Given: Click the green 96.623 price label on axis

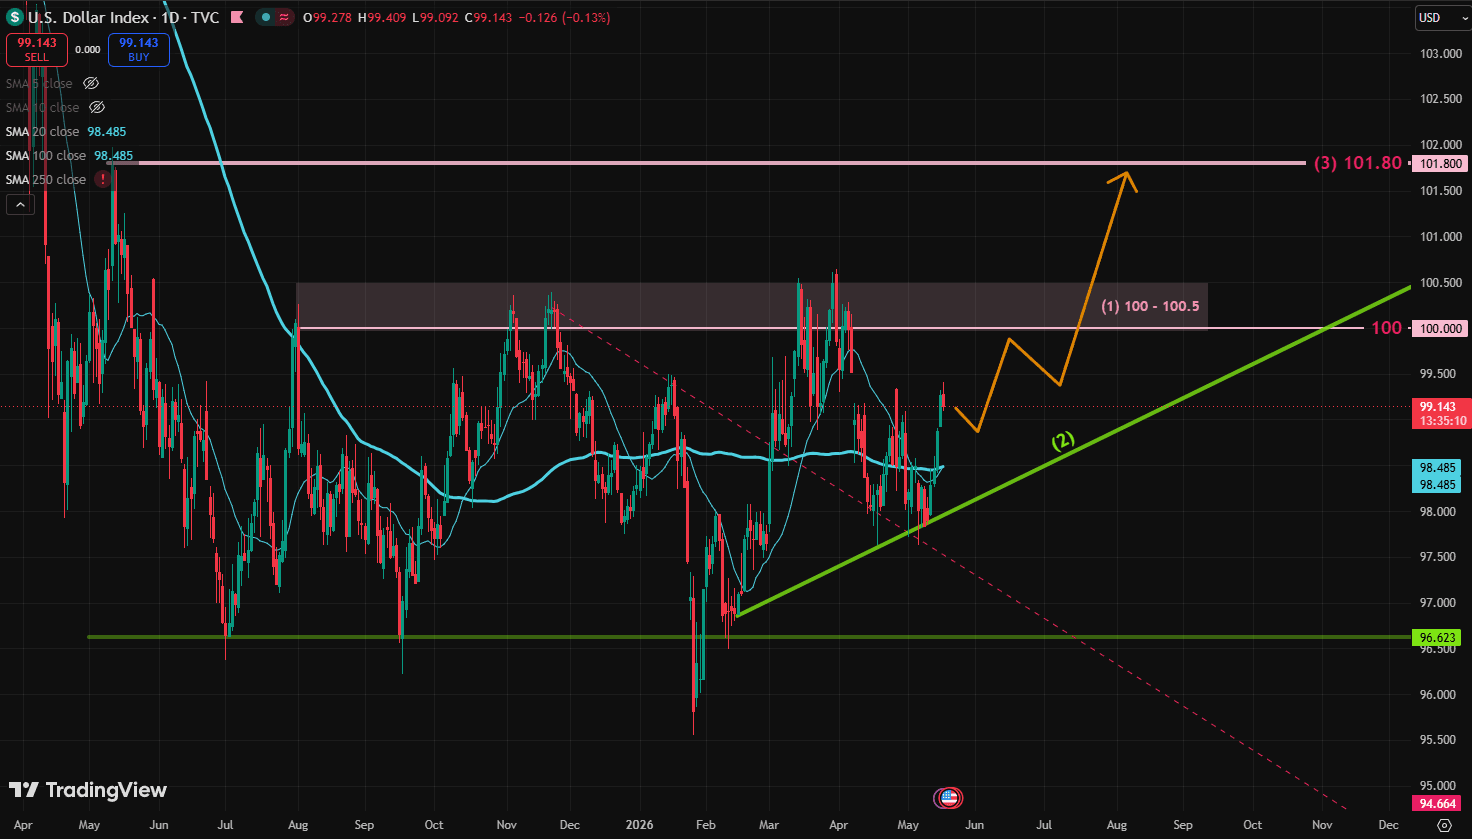Looking at the screenshot, I should tap(1439, 637).
